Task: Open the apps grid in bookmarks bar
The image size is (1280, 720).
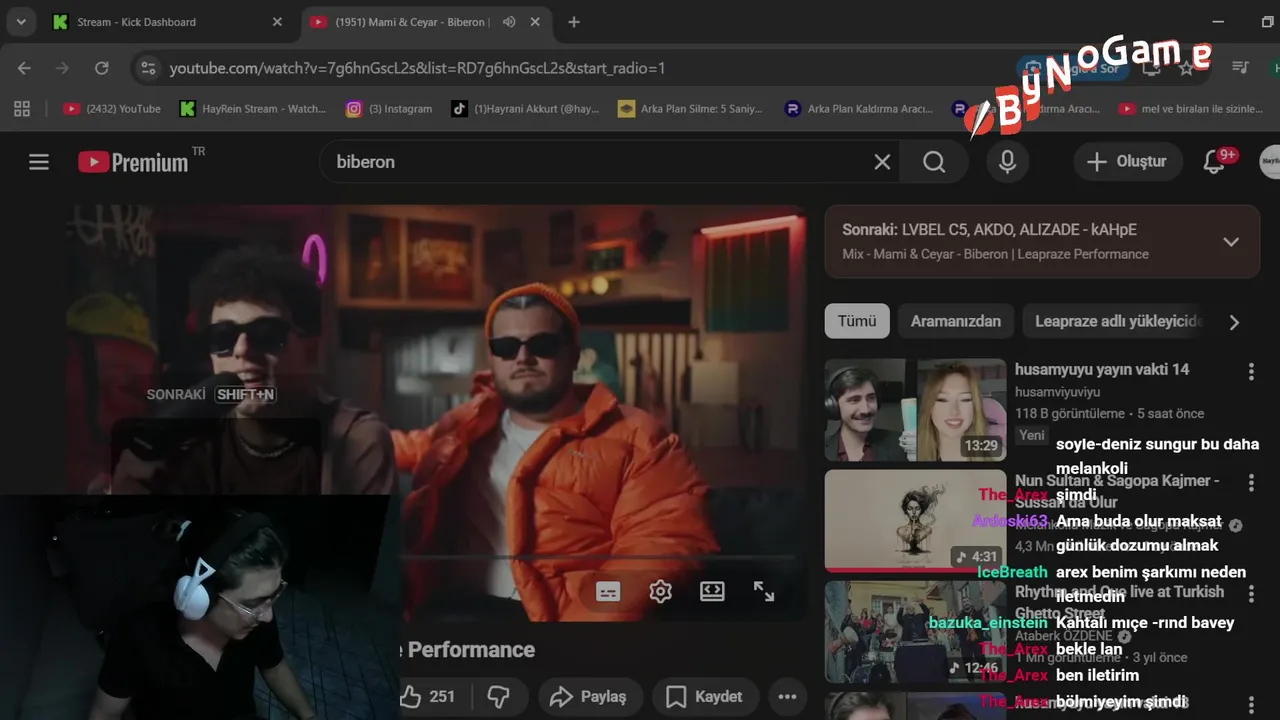Action: tap(22, 109)
